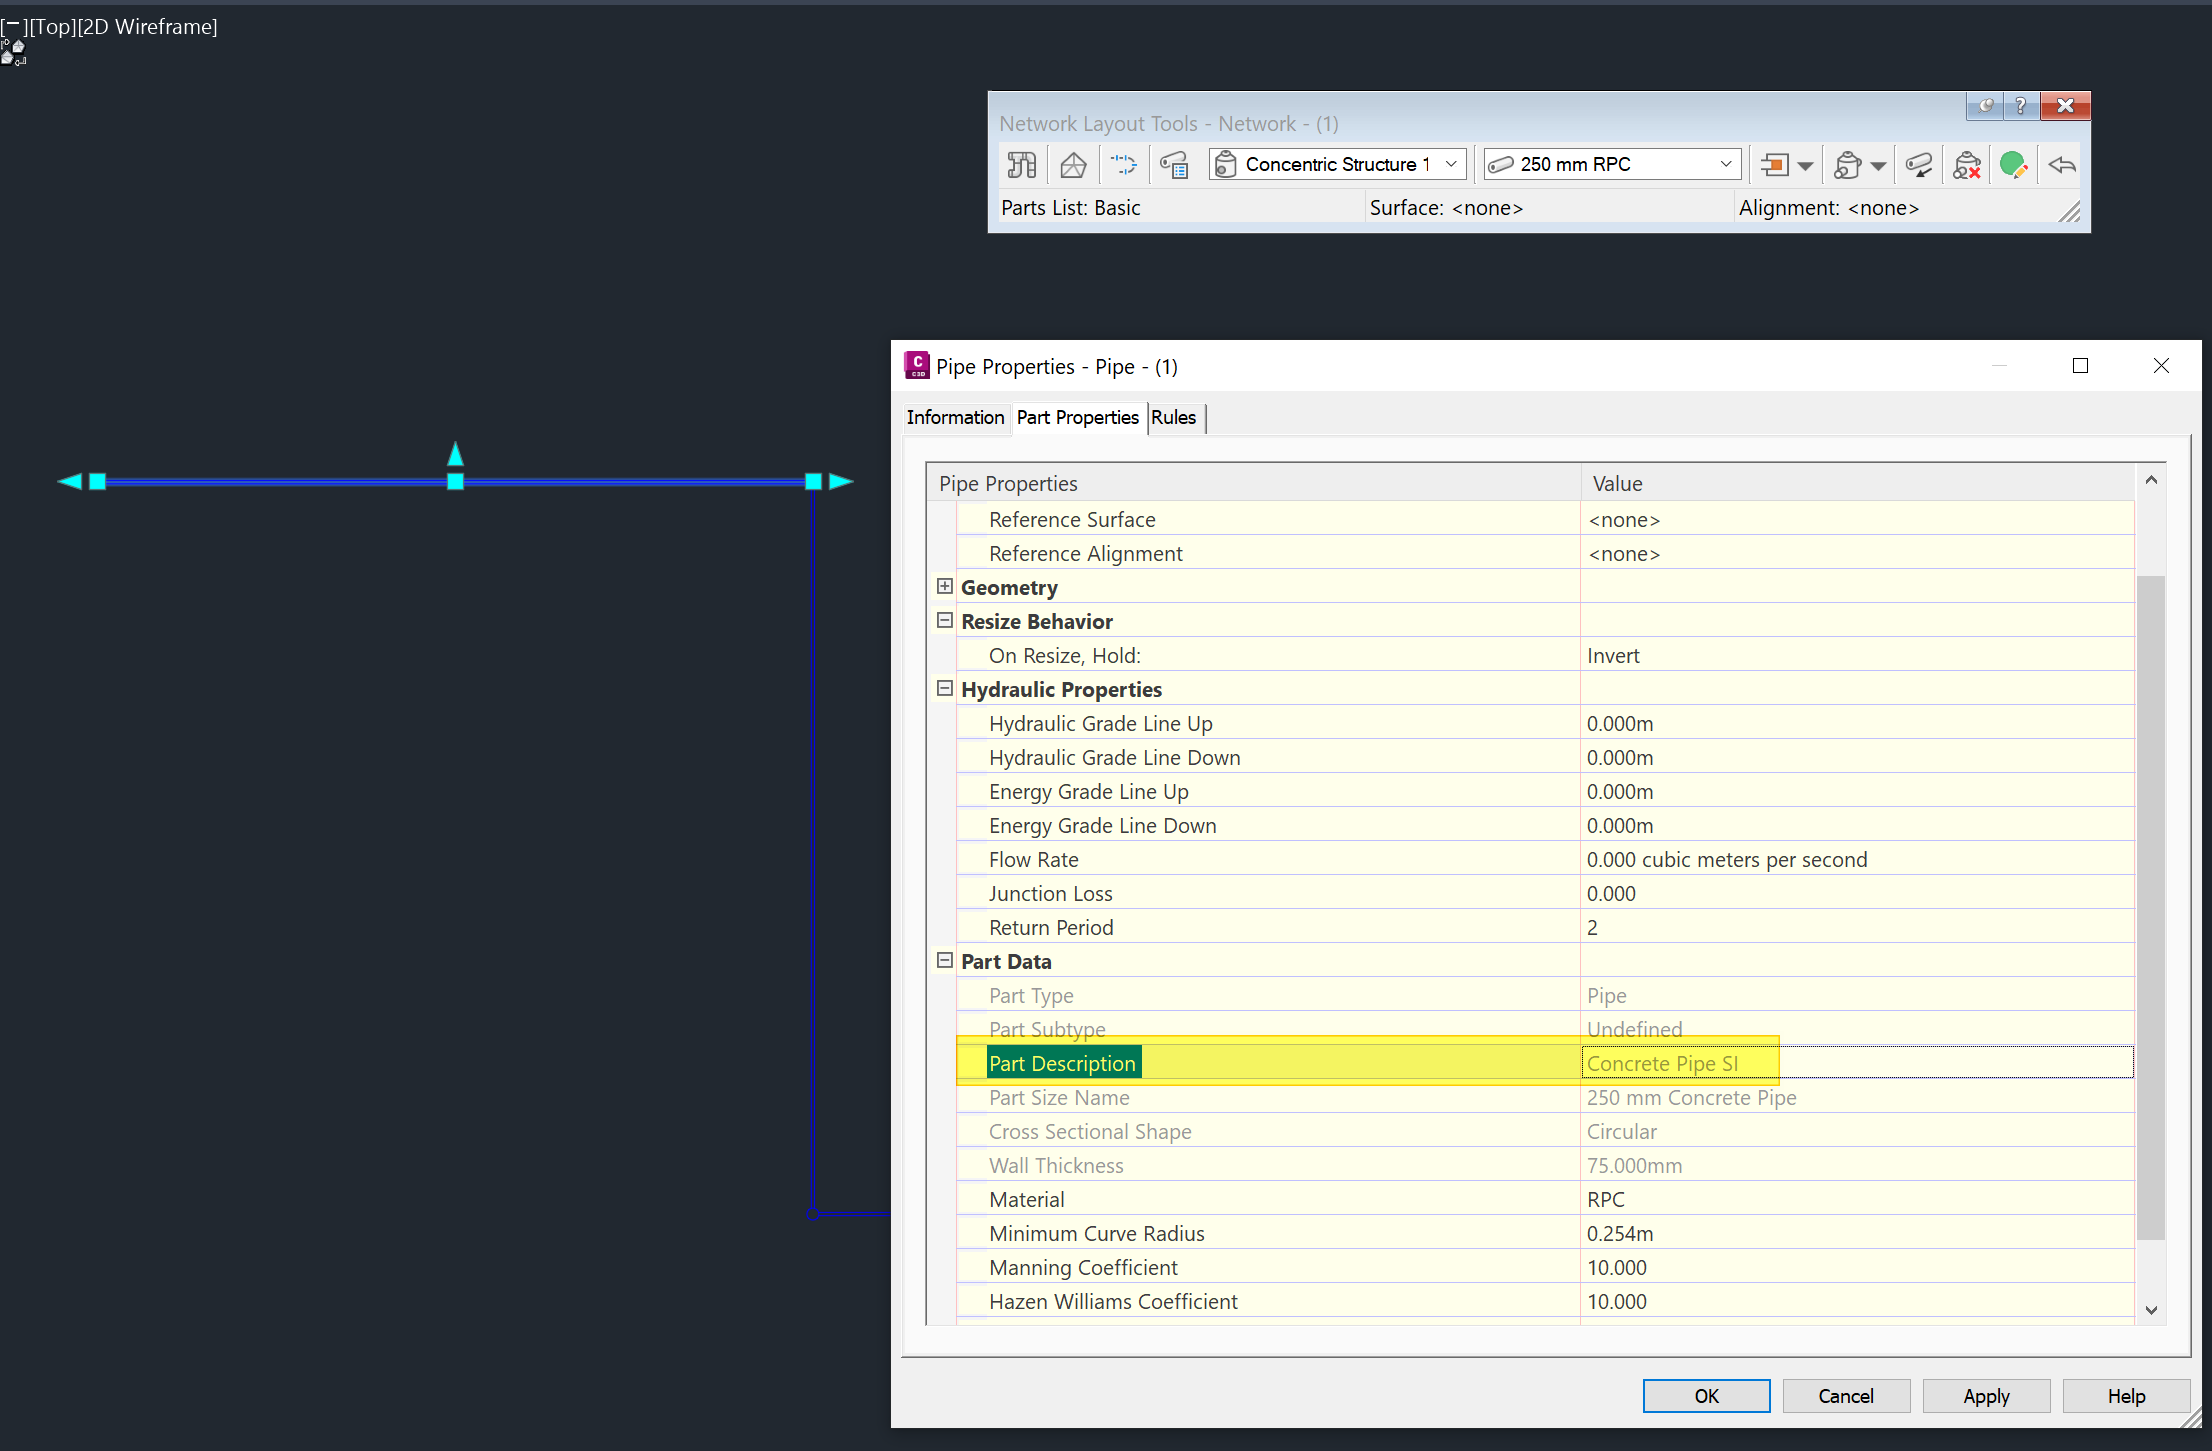The image size is (2212, 1451).
Task: Click the Select Surface icon
Action: (x=1073, y=165)
